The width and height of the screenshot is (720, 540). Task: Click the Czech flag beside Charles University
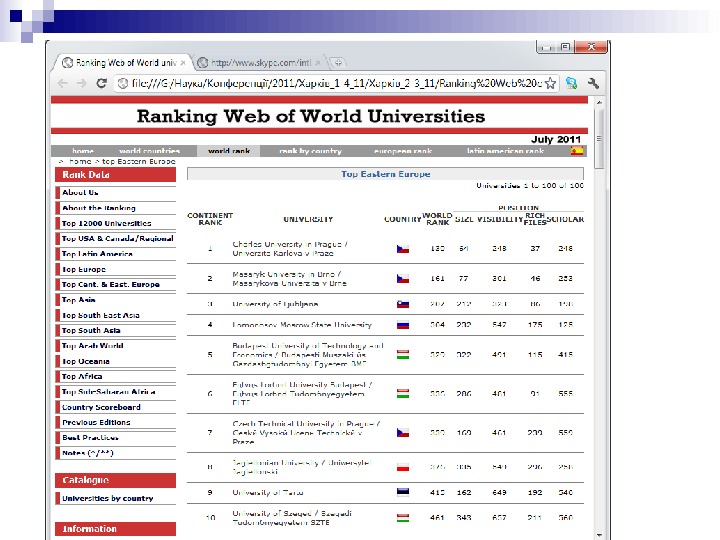pos(403,249)
